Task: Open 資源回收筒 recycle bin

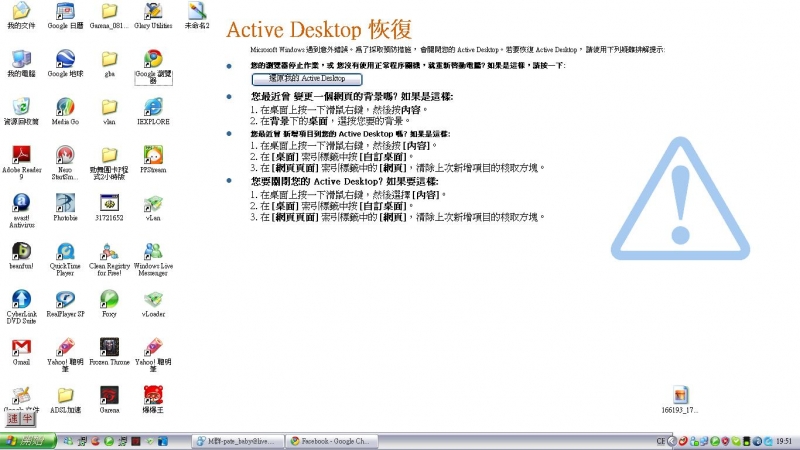Action: 21,112
